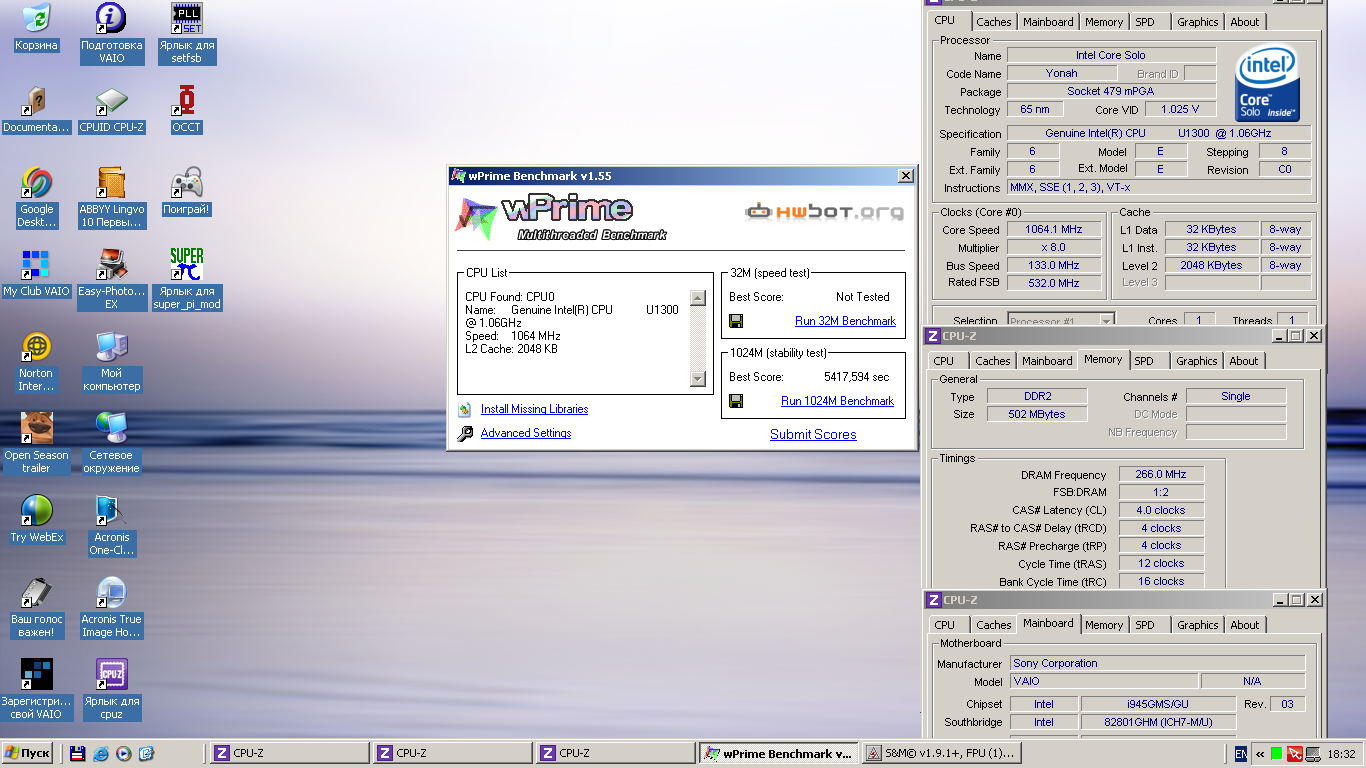The image size is (1366, 768).
Task: Click the CPU List scrollbar down arrow
Action: pyautogui.click(x=698, y=379)
